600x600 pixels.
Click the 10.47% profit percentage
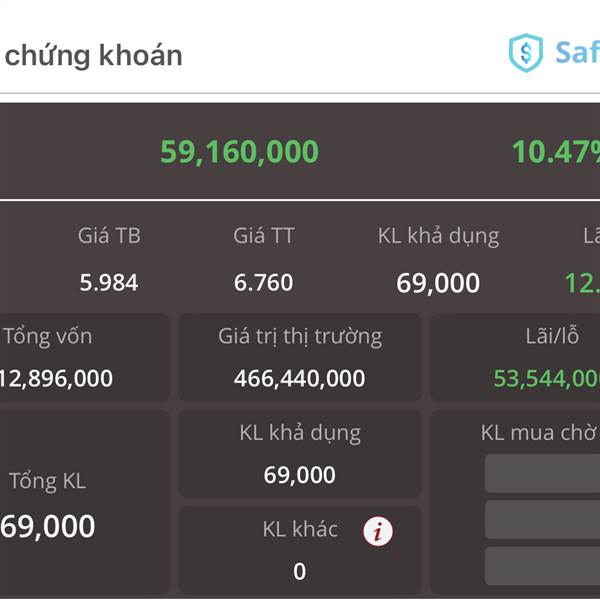pyautogui.click(x=556, y=152)
